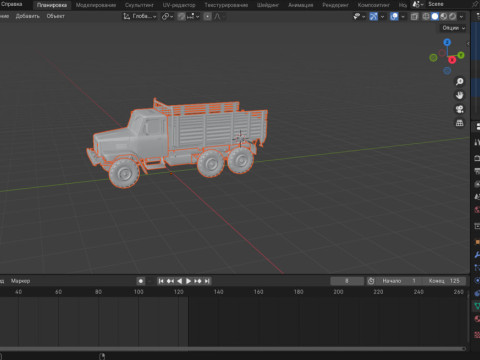480x360 pixels.
Task: Open the scene browse icon dropdown
Action: [x=417, y=4]
